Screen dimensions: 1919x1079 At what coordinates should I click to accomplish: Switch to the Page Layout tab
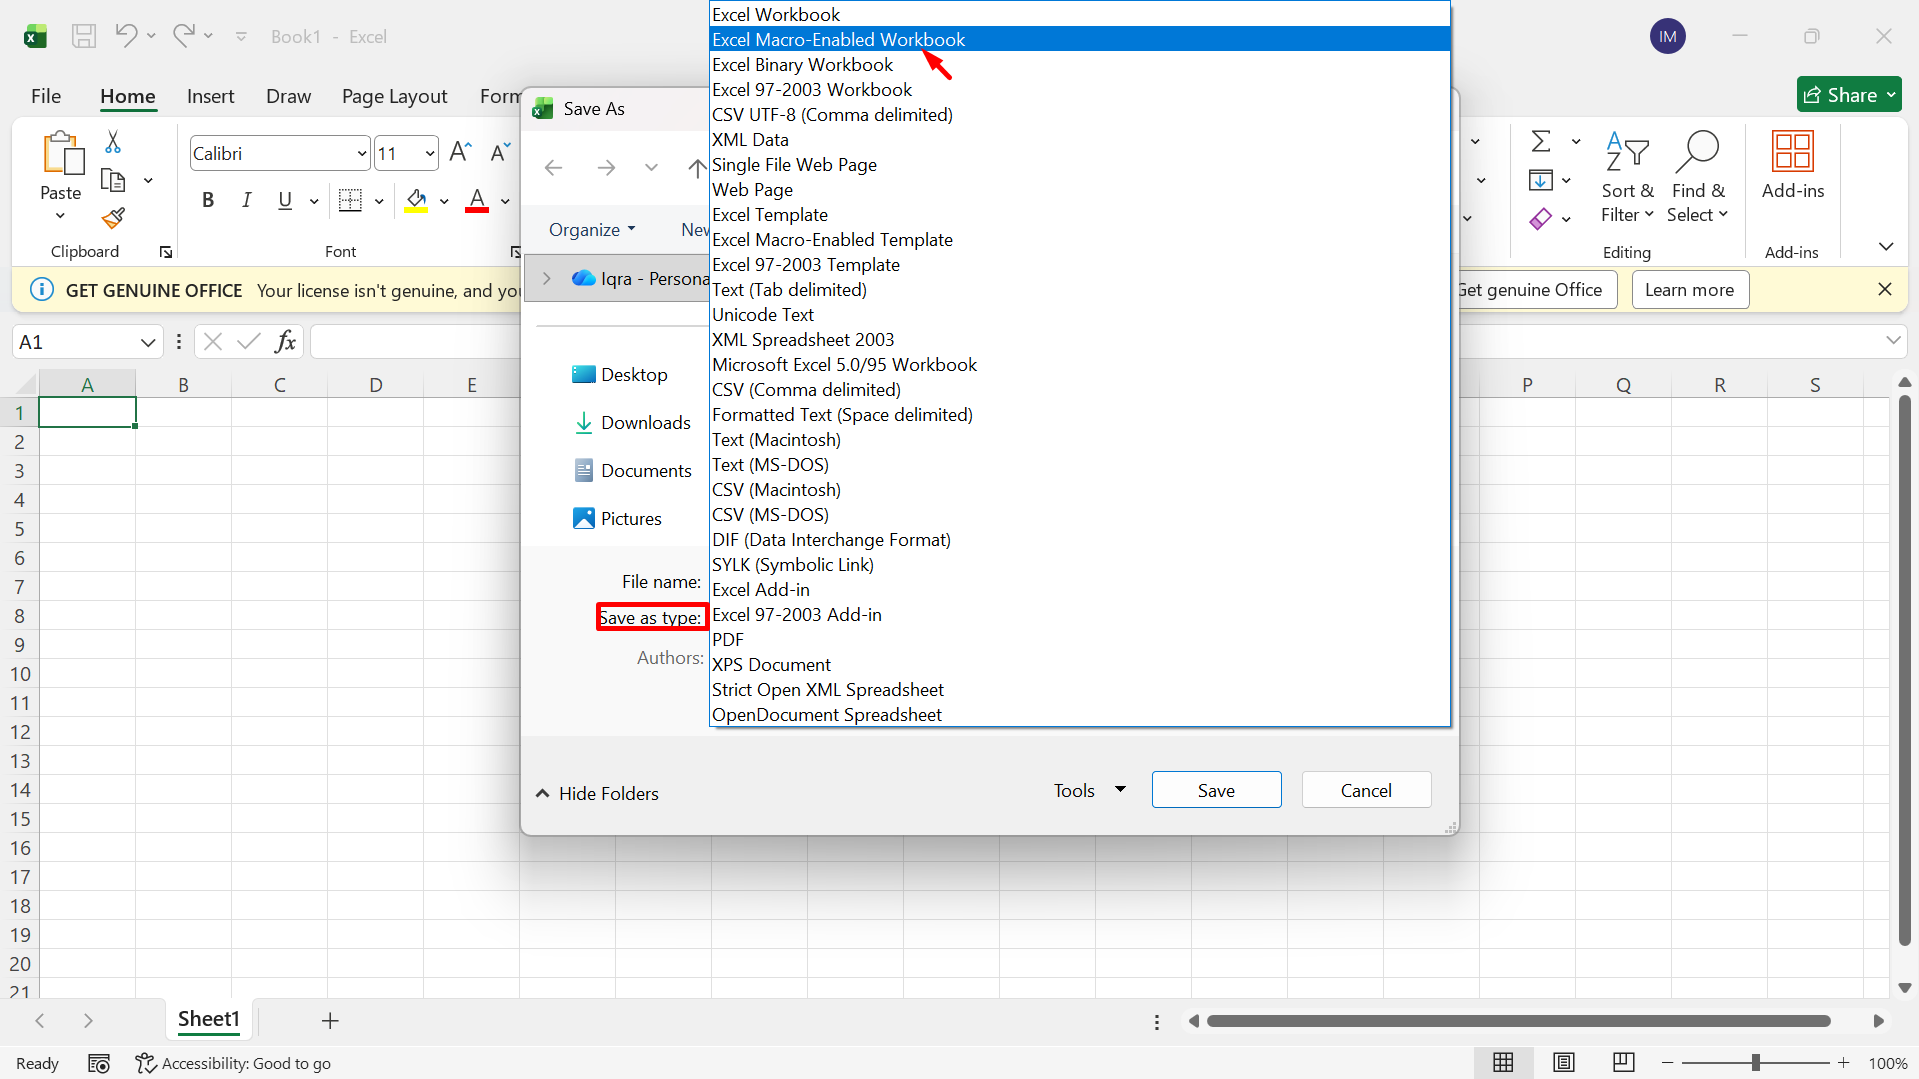click(x=394, y=96)
